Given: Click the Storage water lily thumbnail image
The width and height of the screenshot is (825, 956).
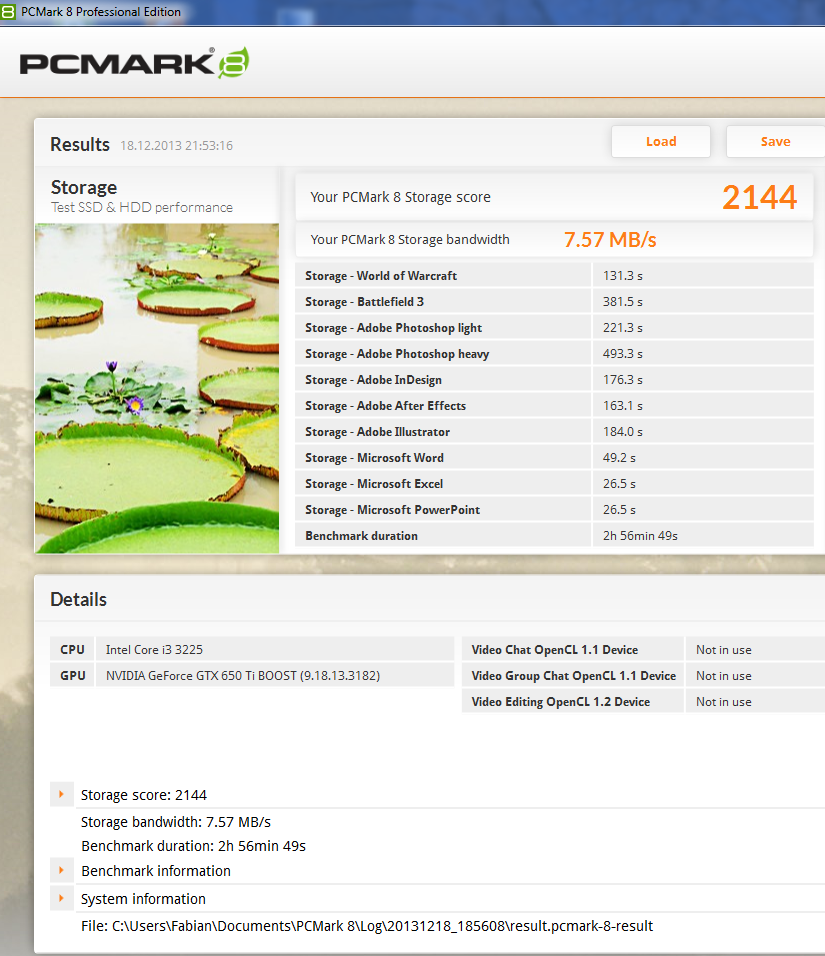Looking at the screenshot, I should tap(157, 388).
